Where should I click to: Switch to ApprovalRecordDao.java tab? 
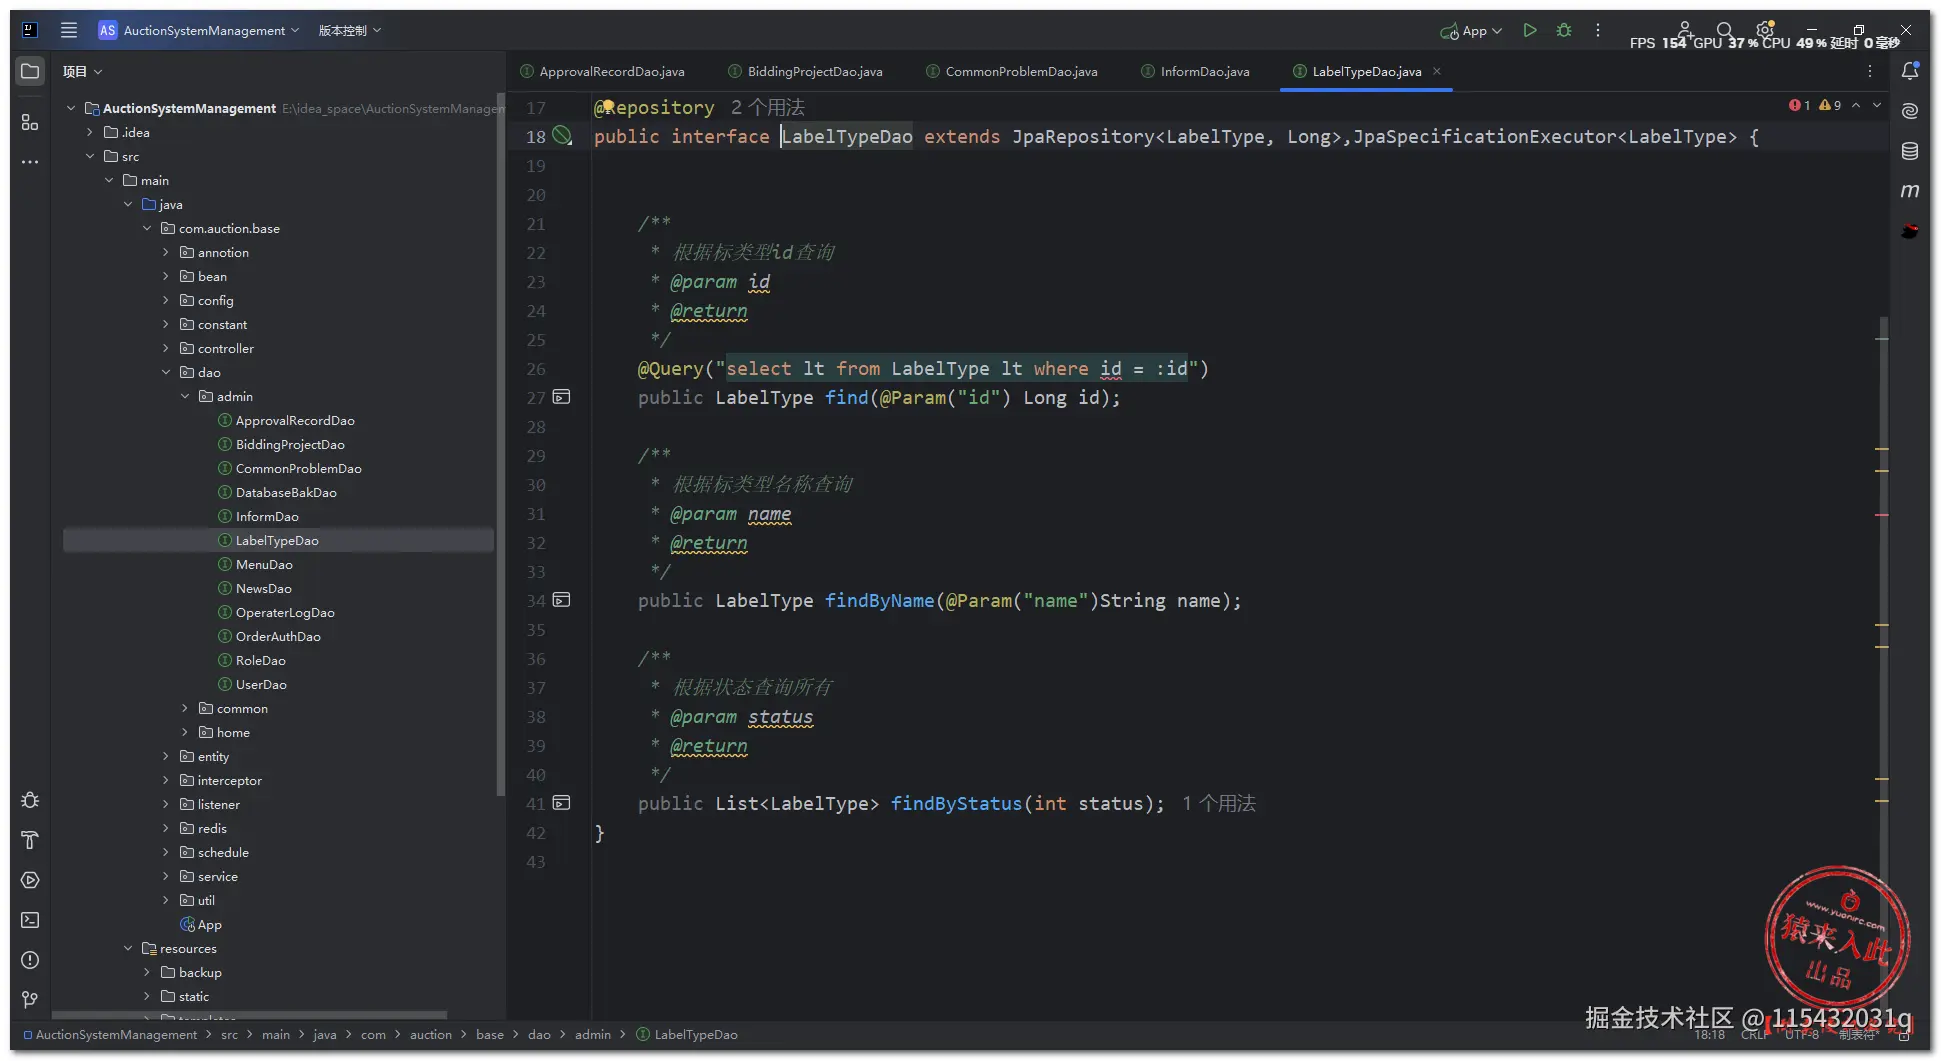tap(603, 71)
